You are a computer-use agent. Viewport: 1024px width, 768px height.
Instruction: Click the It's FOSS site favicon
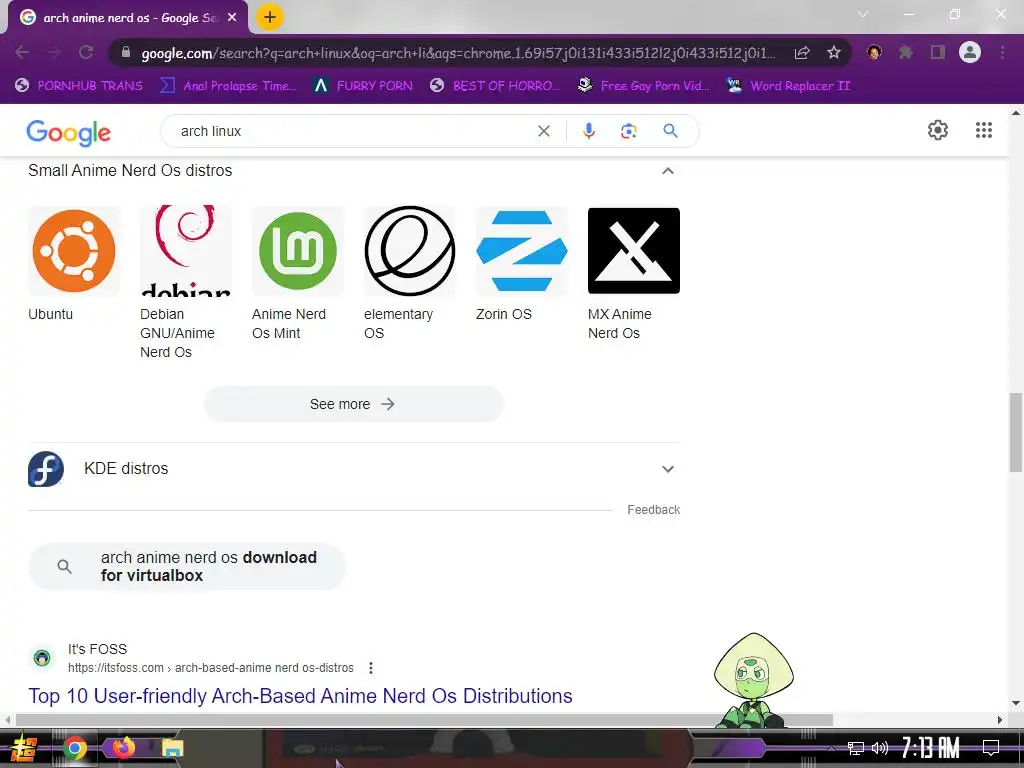(x=42, y=658)
